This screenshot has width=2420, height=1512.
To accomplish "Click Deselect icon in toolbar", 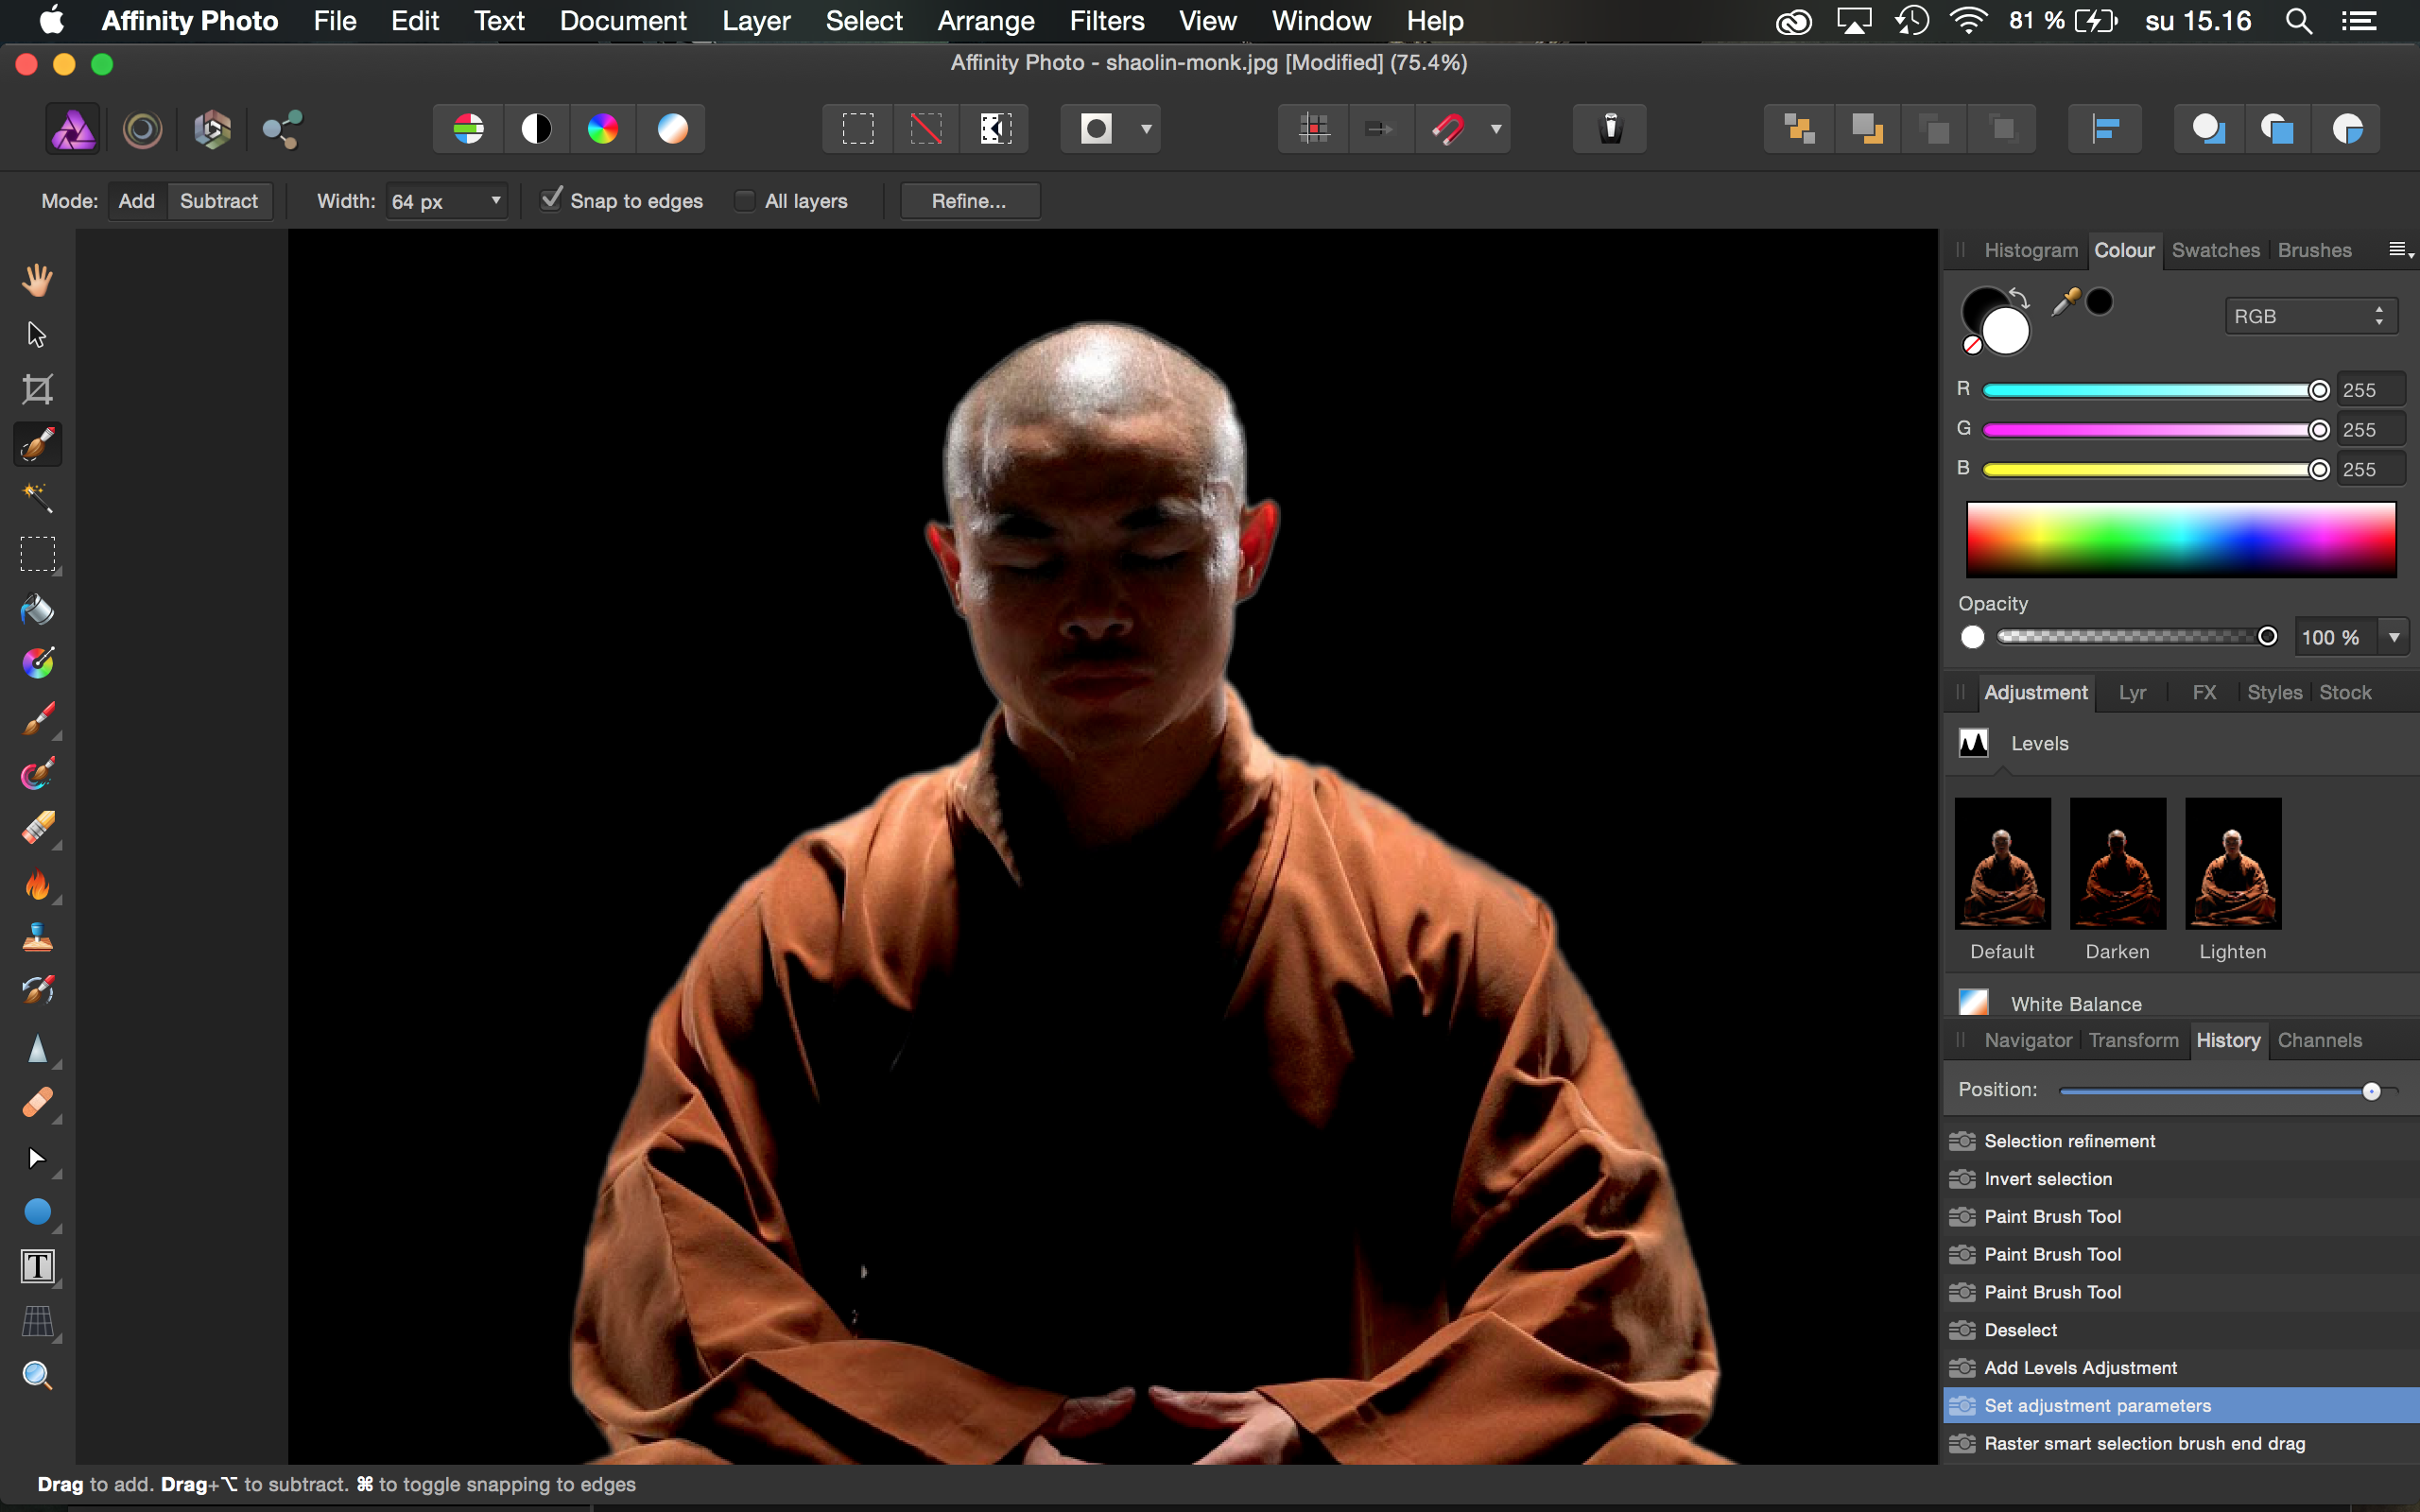I will 926,128.
